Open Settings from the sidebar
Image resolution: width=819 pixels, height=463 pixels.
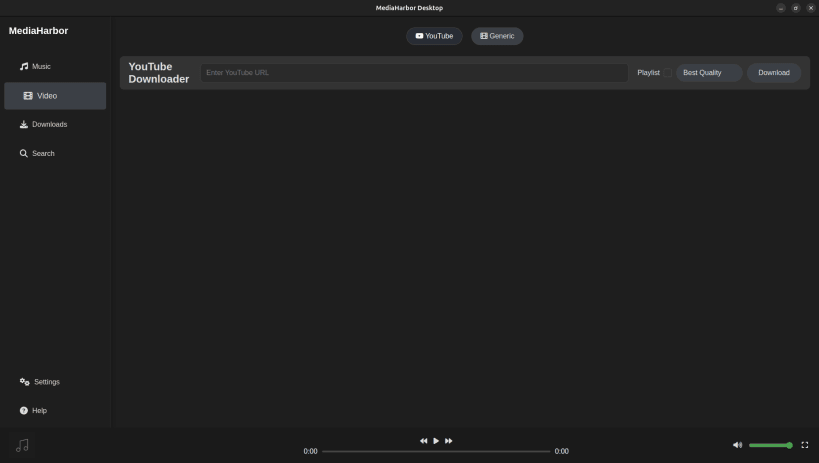pyautogui.click(x=55, y=382)
